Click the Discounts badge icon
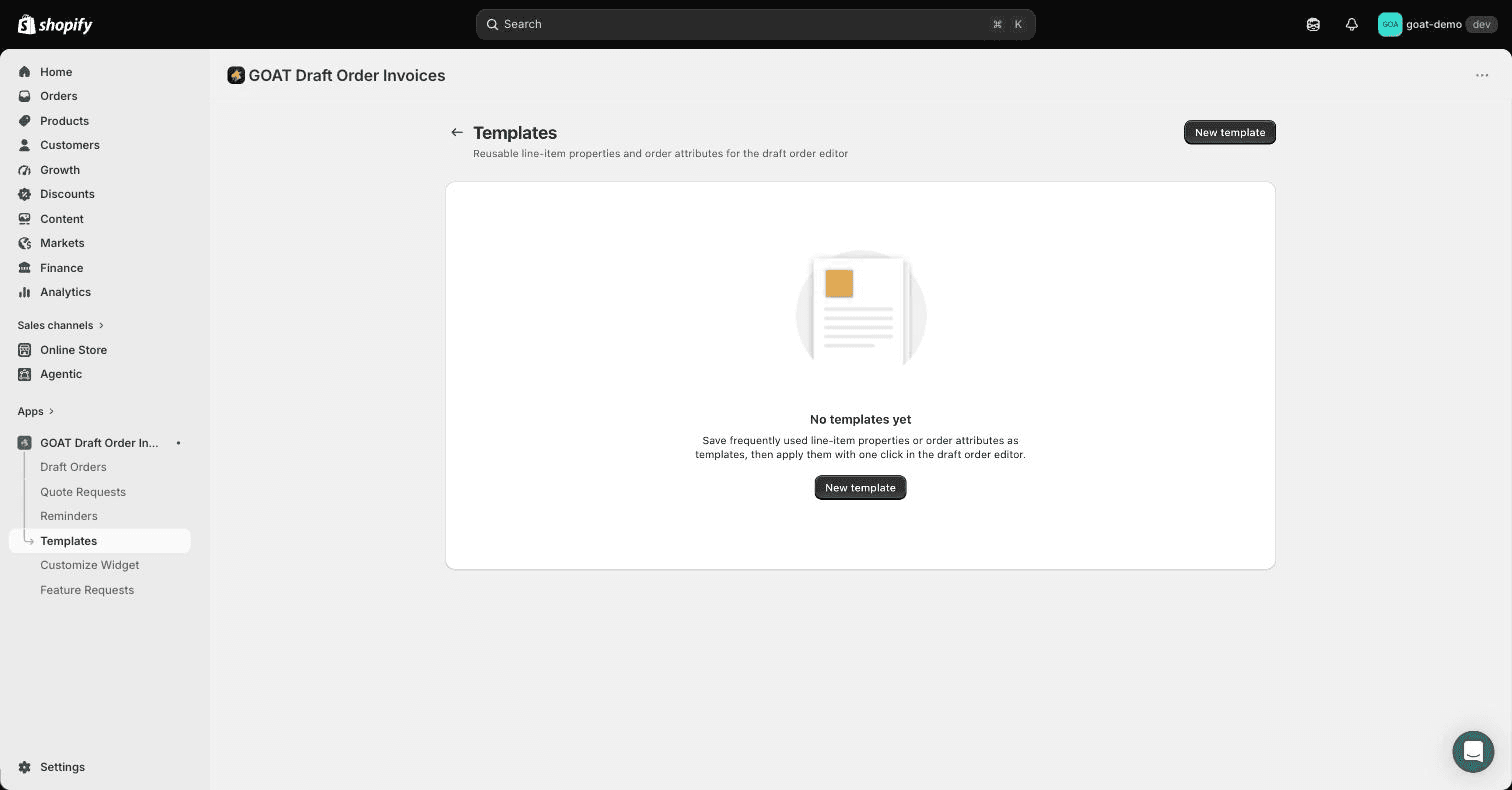Image resolution: width=1512 pixels, height=790 pixels. (x=25, y=194)
